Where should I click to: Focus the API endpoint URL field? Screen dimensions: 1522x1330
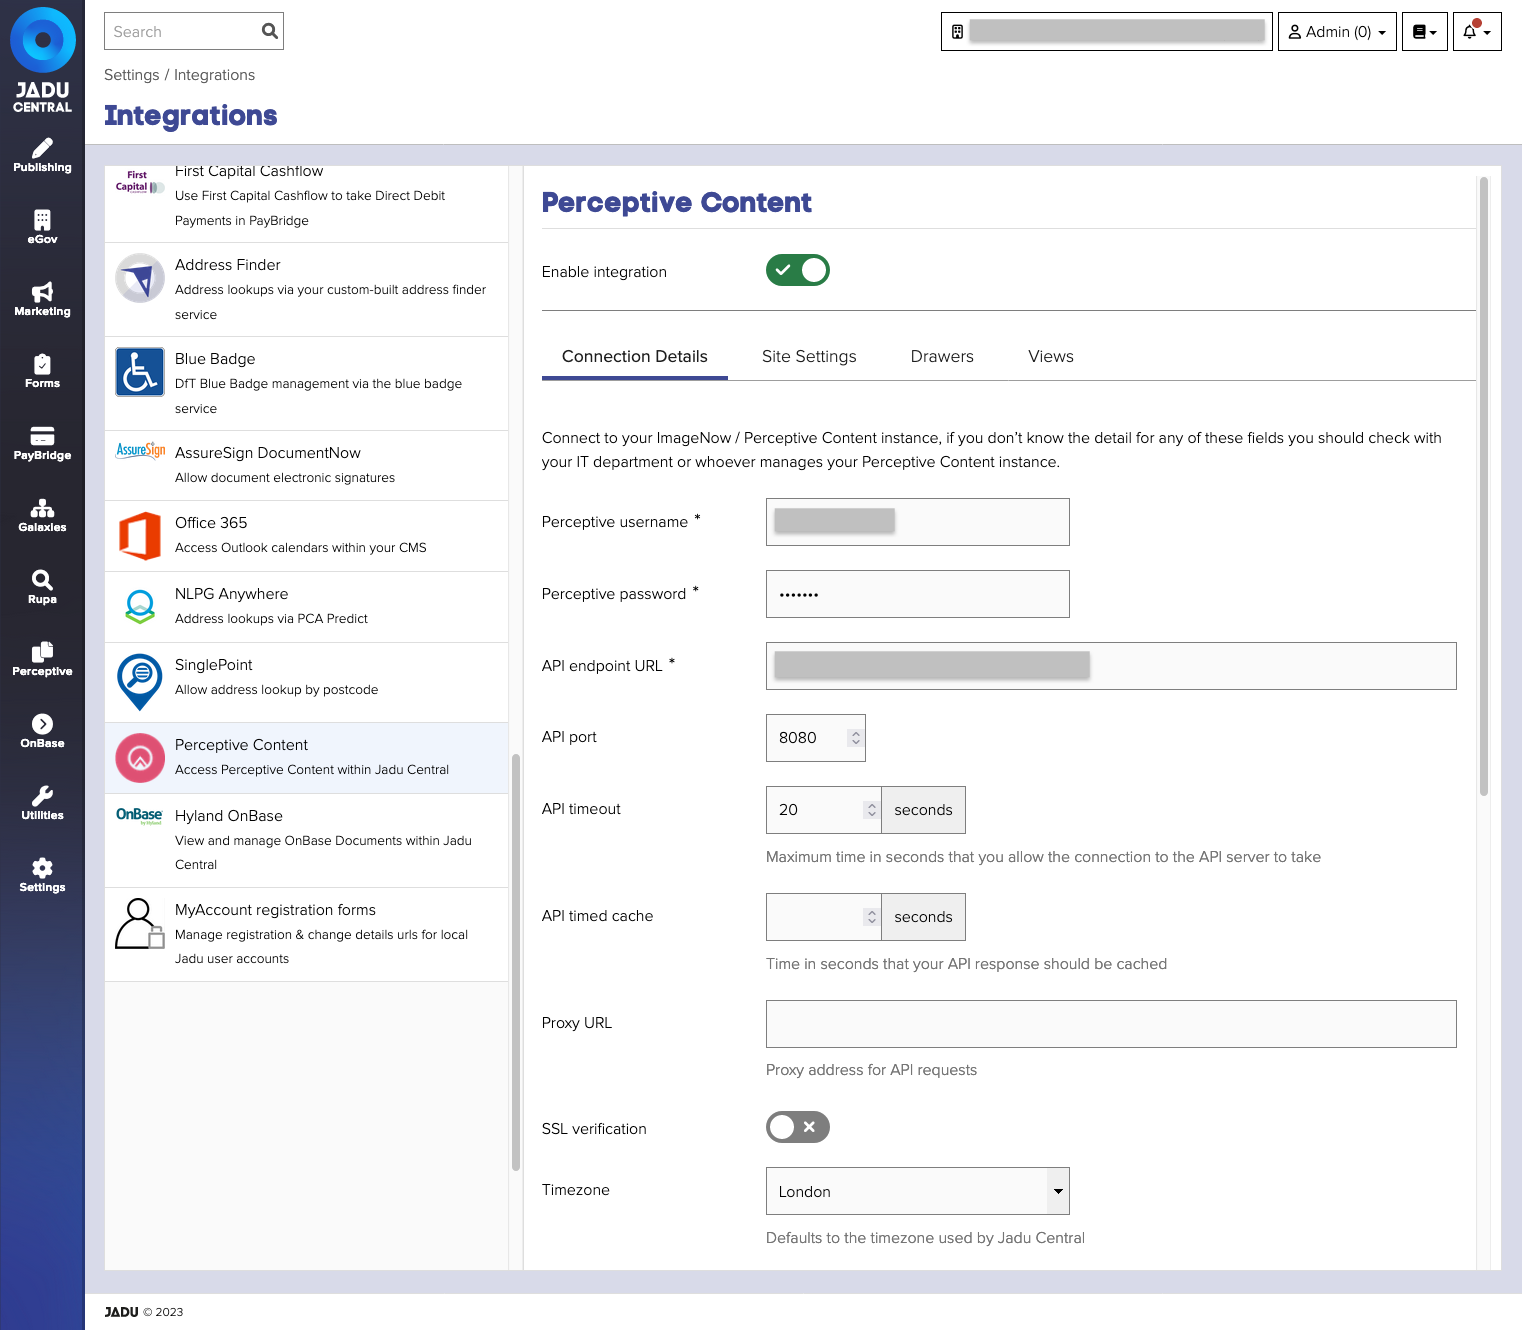pyautogui.click(x=1111, y=666)
